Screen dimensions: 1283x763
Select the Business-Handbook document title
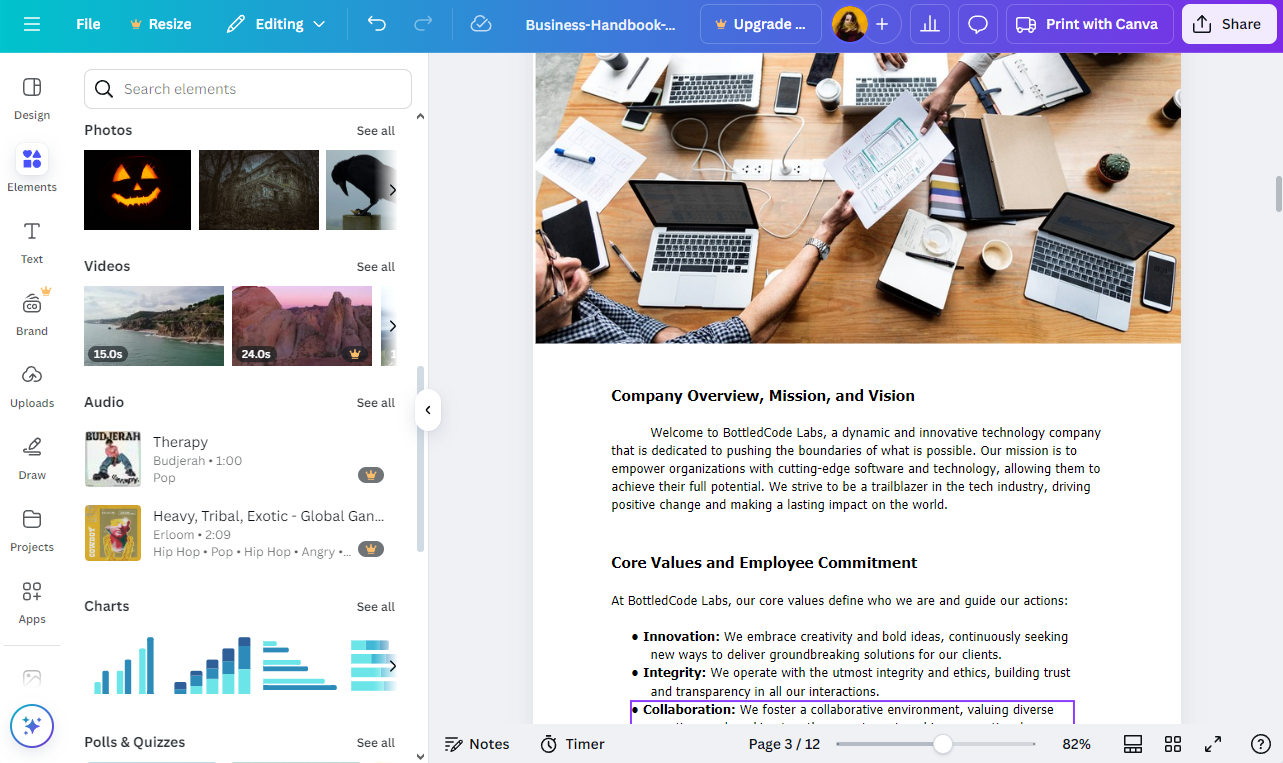[601, 24]
